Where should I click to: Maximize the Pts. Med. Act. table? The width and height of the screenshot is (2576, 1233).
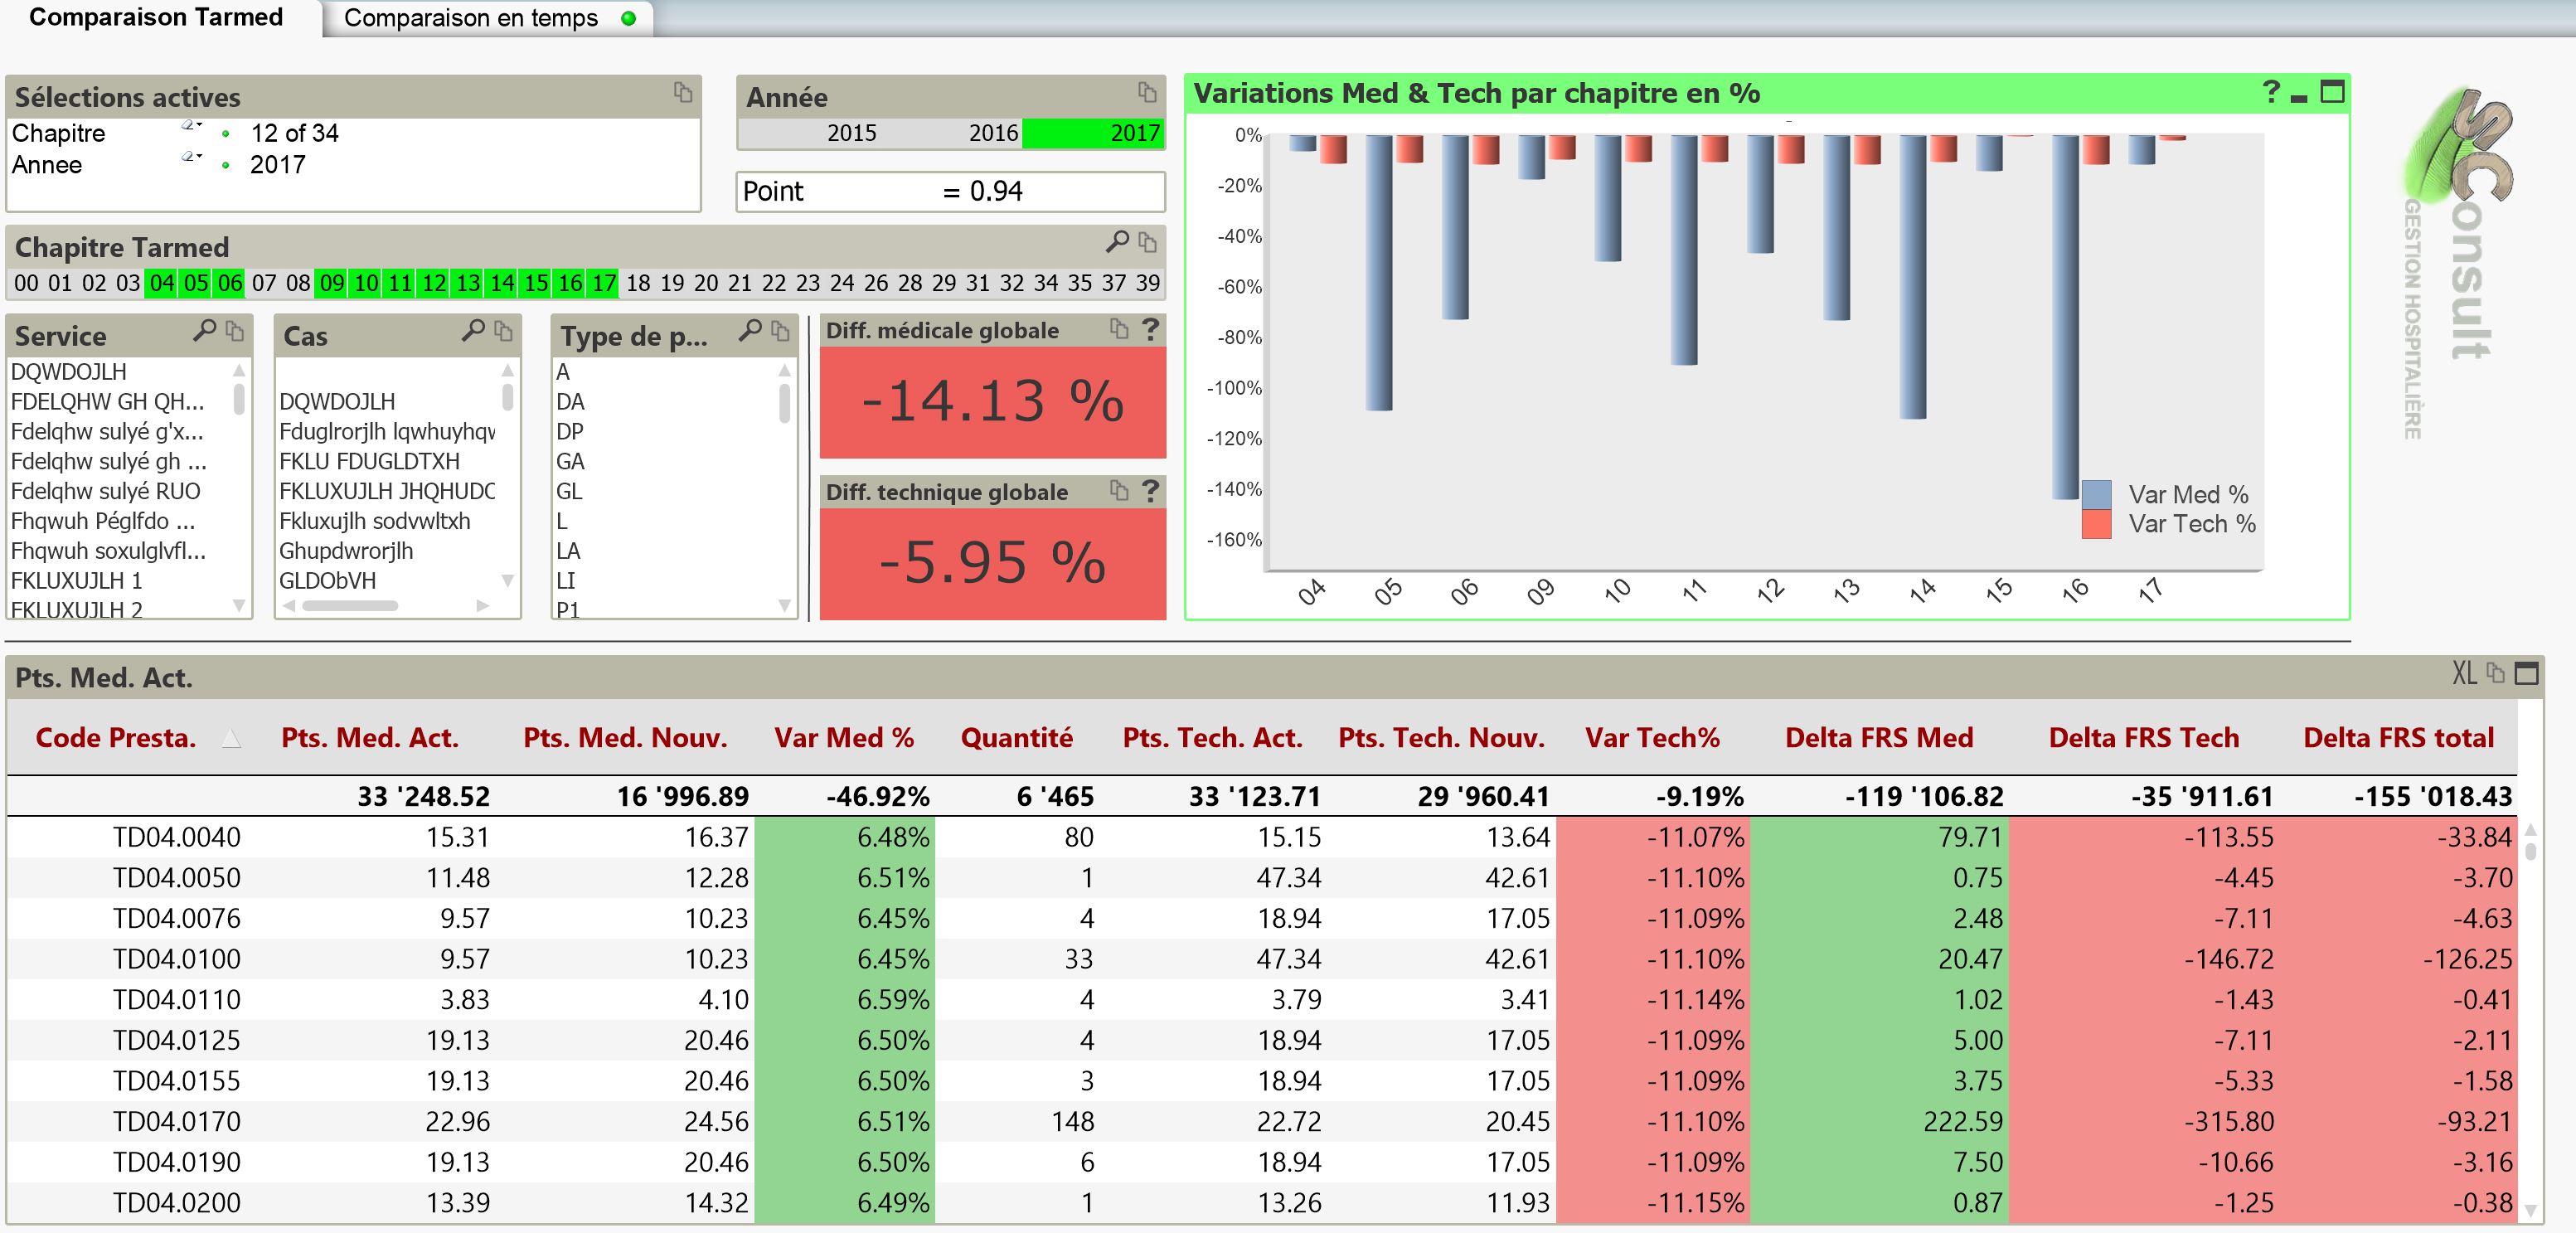(2527, 673)
